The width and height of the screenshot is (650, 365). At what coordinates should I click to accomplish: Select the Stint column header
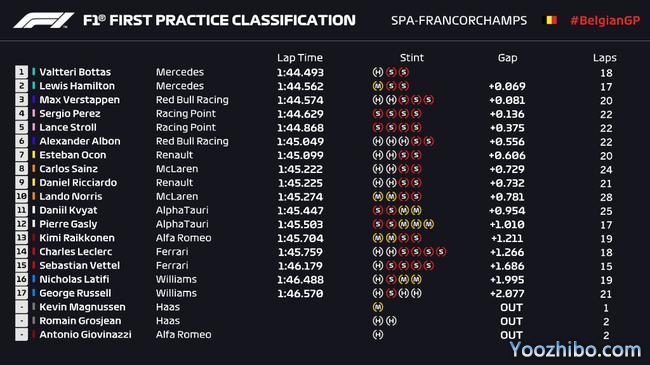pos(412,58)
